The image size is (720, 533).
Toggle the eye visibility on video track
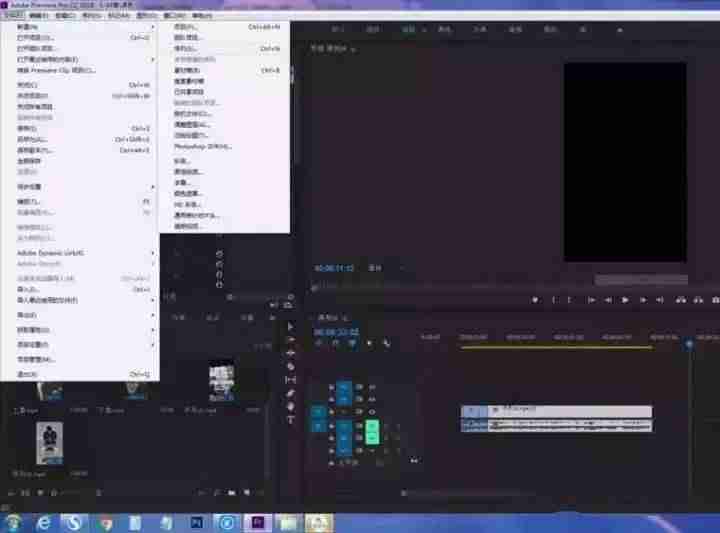pos(372,412)
